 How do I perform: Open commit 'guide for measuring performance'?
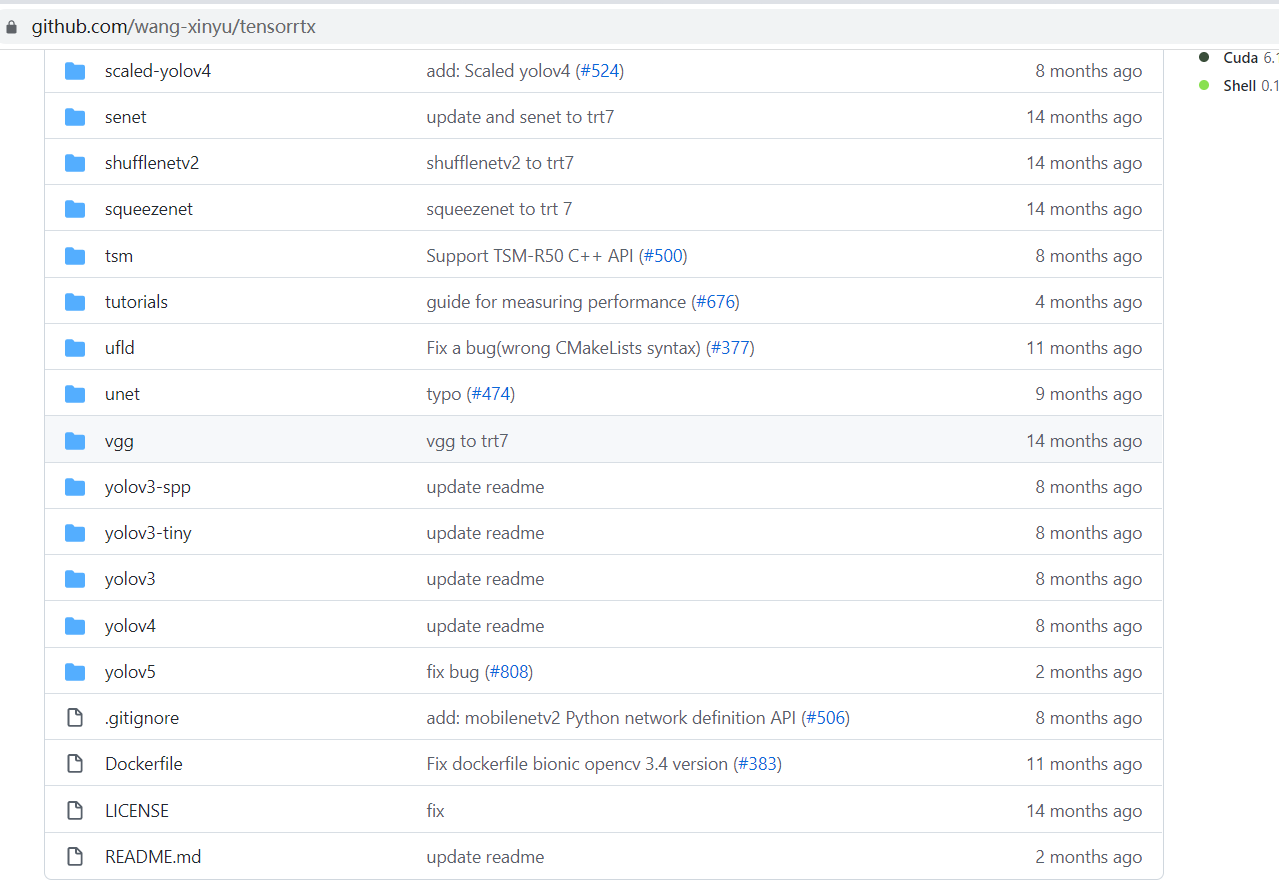556,302
